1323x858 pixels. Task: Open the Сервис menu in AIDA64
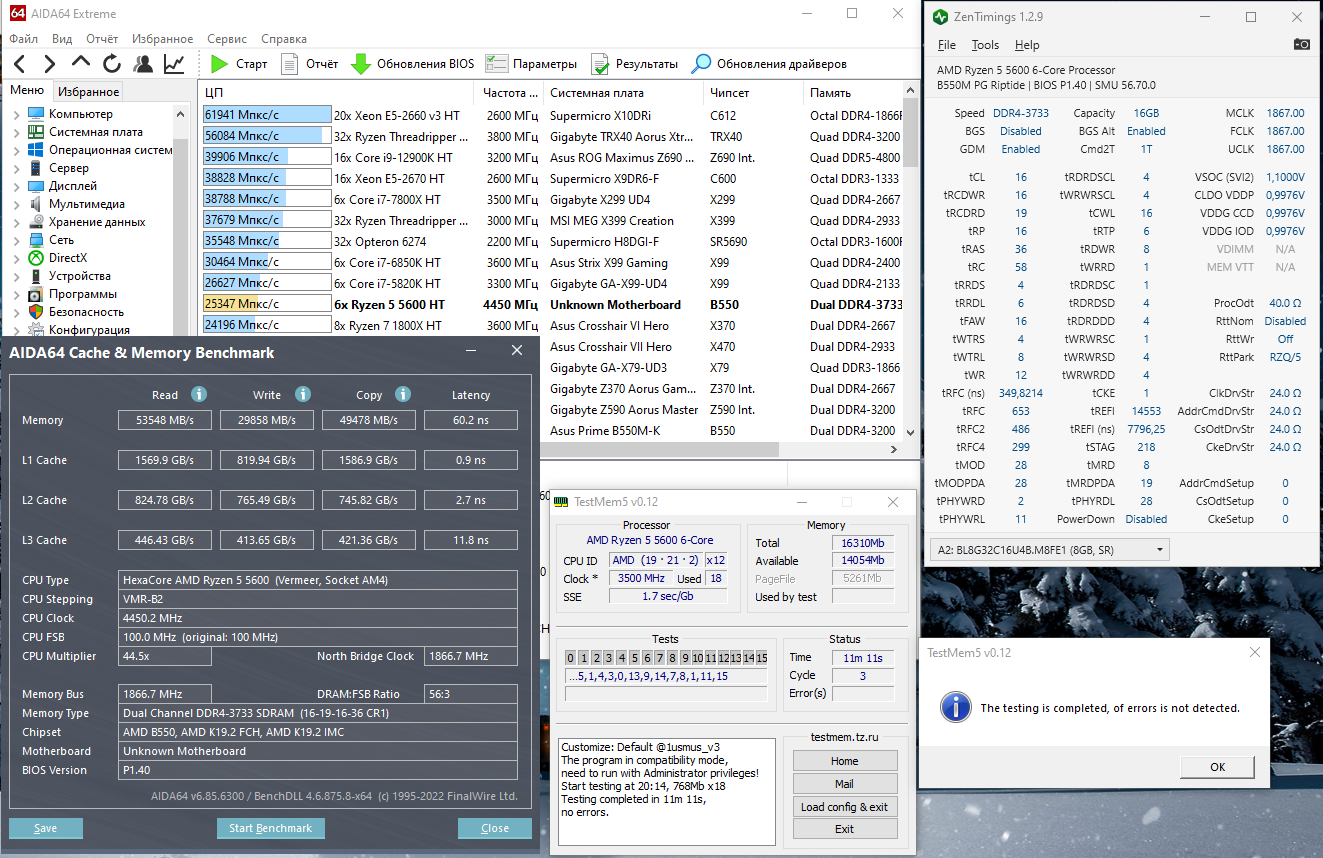(x=227, y=39)
